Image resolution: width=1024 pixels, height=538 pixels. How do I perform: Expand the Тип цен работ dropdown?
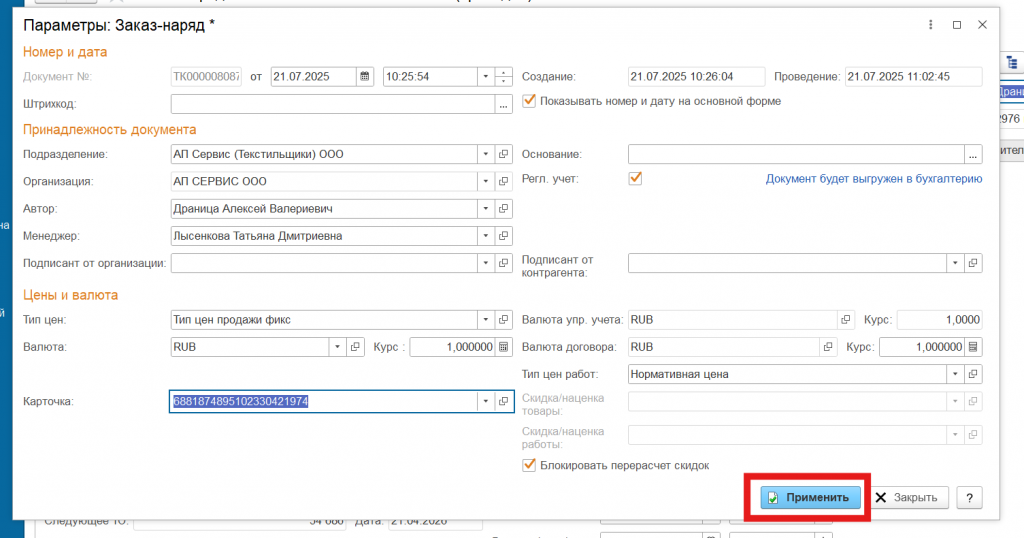coord(954,375)
